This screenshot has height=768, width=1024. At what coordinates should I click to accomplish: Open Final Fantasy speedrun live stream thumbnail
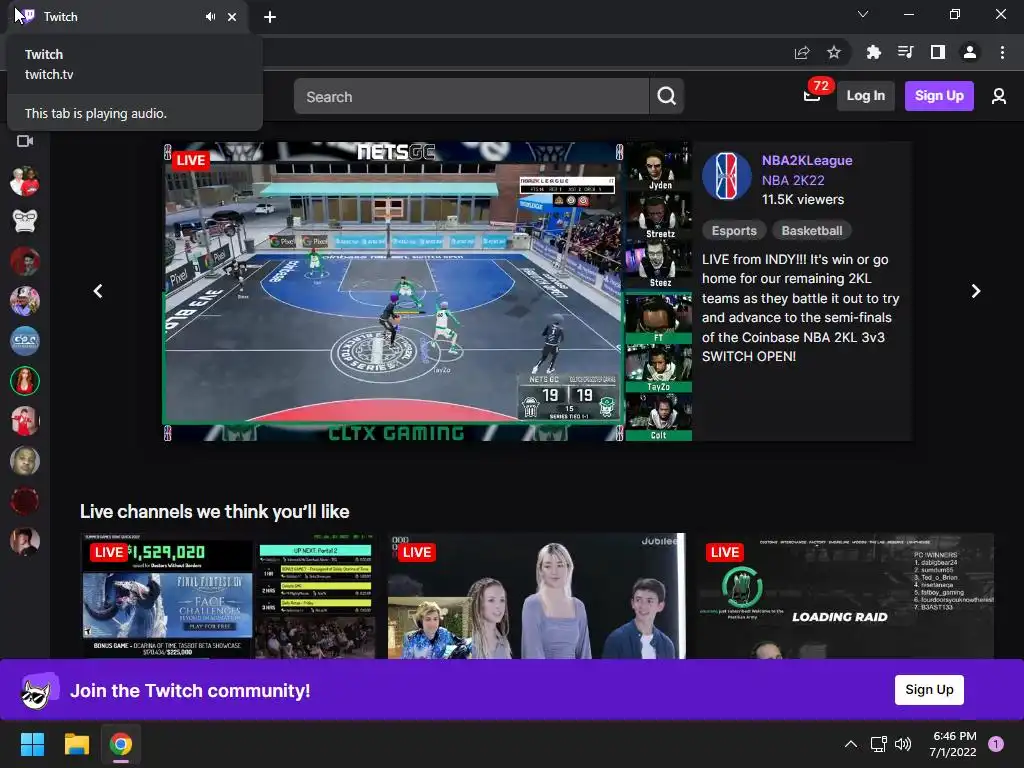tap(228, 596)
